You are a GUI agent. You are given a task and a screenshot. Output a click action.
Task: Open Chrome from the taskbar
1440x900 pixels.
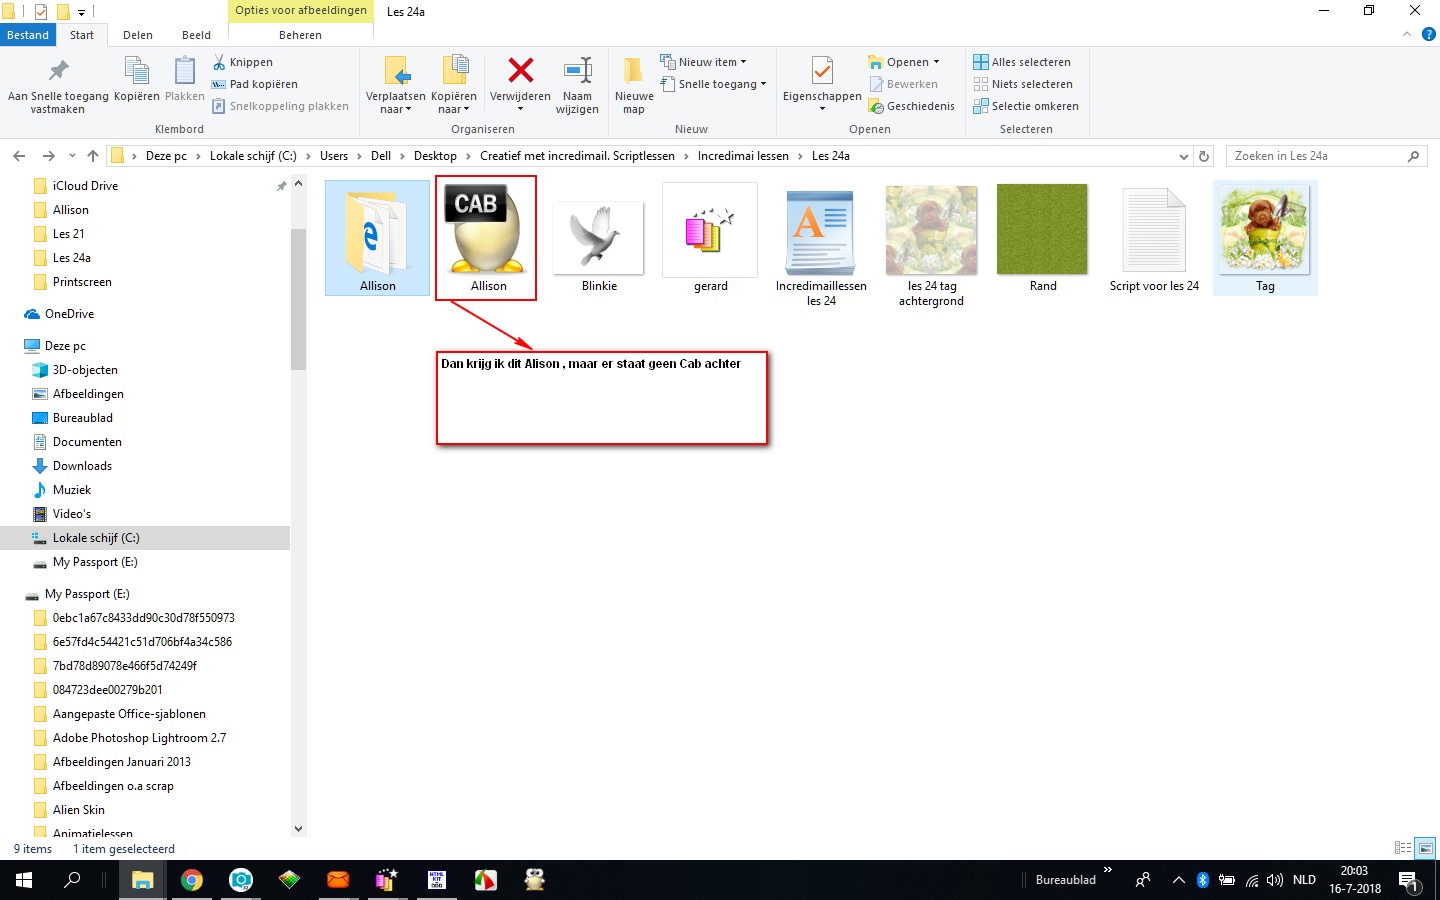point(192,880)
